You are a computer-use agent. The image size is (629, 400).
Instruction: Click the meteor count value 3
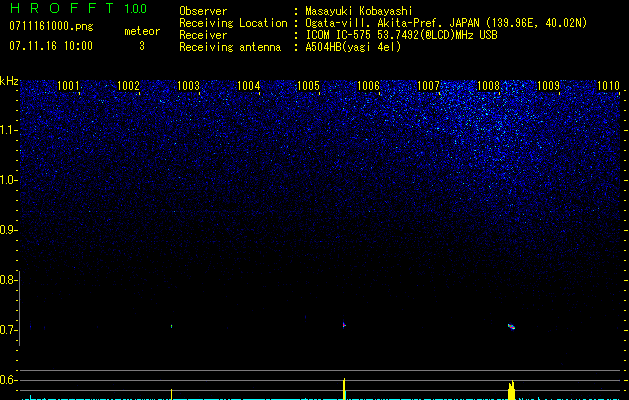[142, 46]
